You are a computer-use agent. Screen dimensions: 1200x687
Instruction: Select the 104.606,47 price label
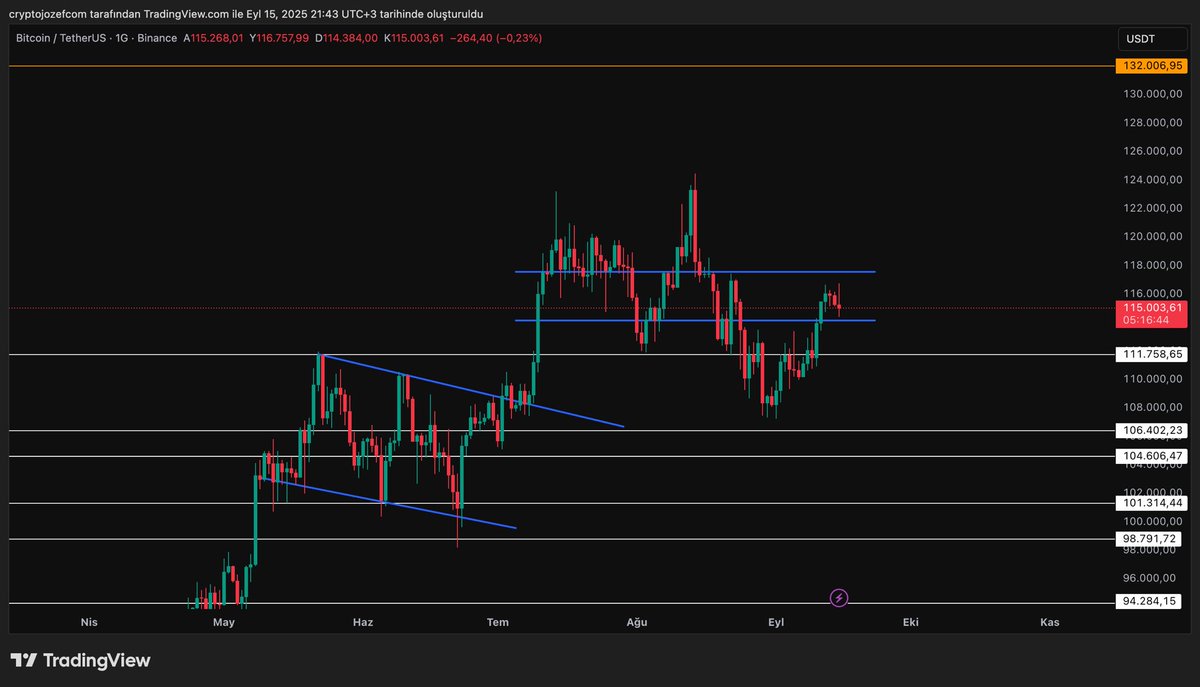[x=1150, y=456]
